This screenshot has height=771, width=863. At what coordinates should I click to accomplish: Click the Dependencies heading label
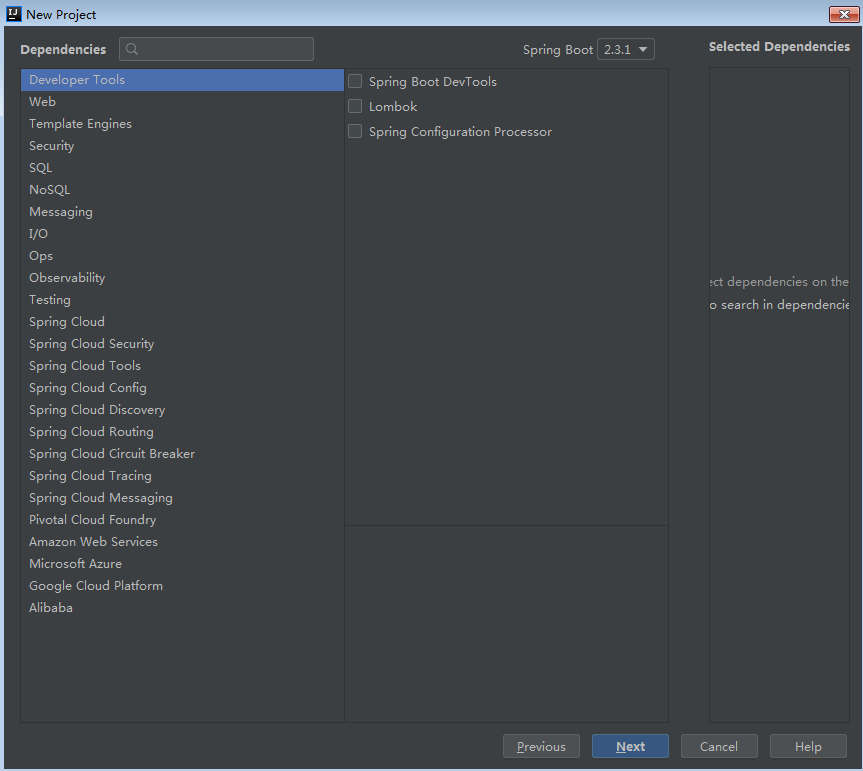pyautogui.click(x=63, y=50)
